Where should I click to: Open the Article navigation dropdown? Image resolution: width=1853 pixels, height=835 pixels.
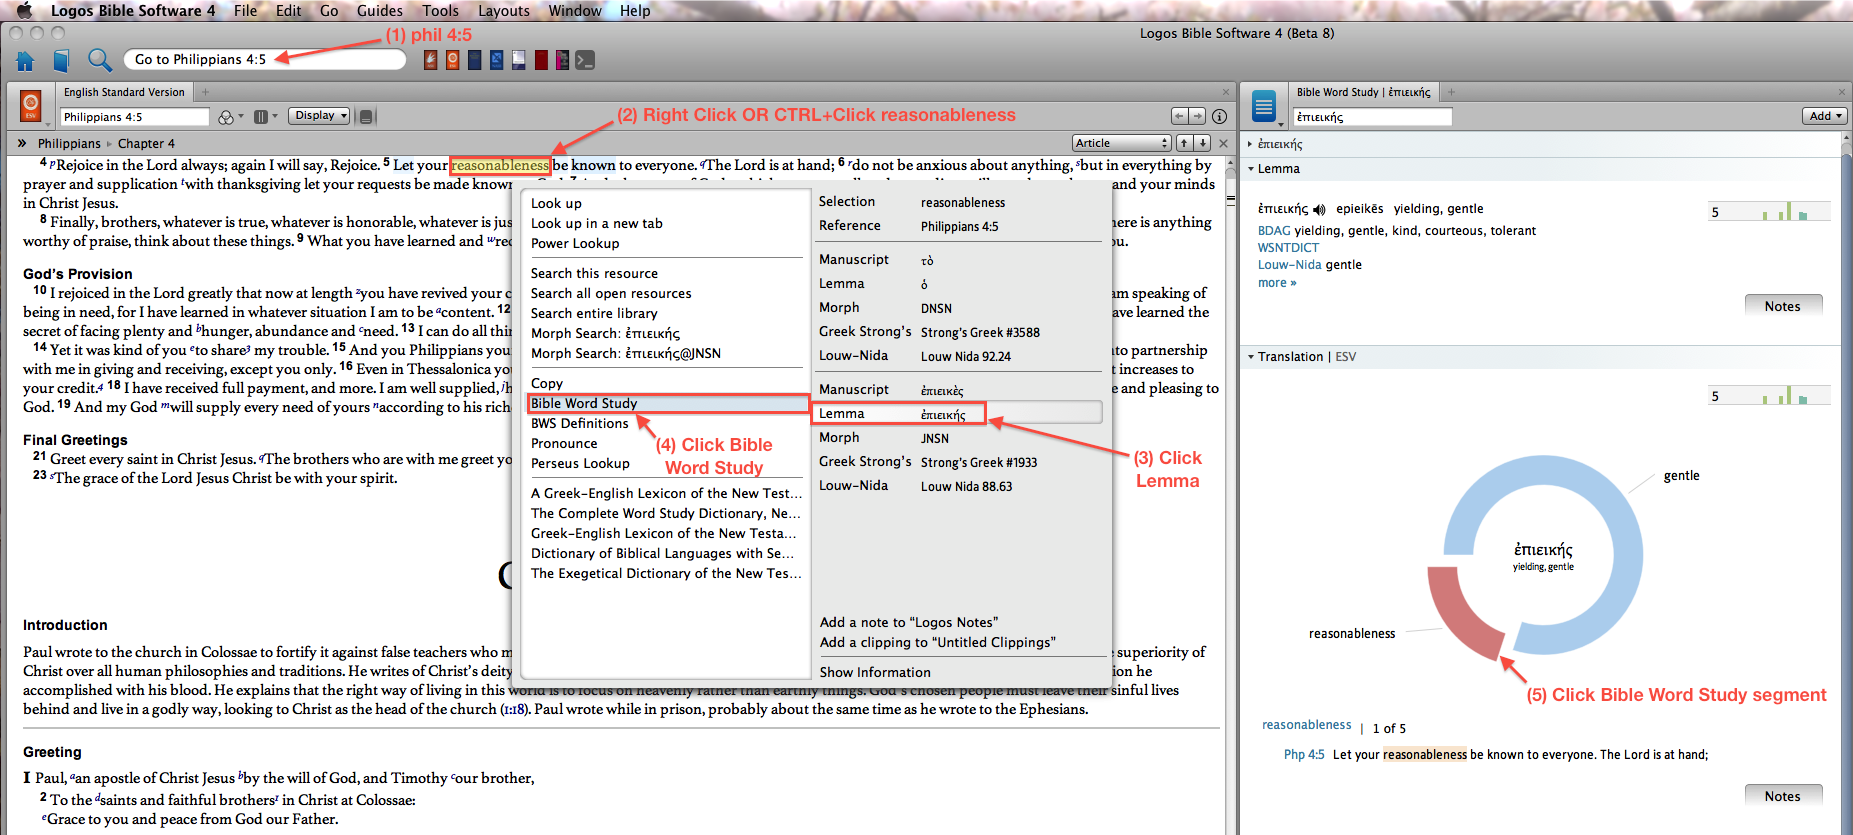(1121, 143)
